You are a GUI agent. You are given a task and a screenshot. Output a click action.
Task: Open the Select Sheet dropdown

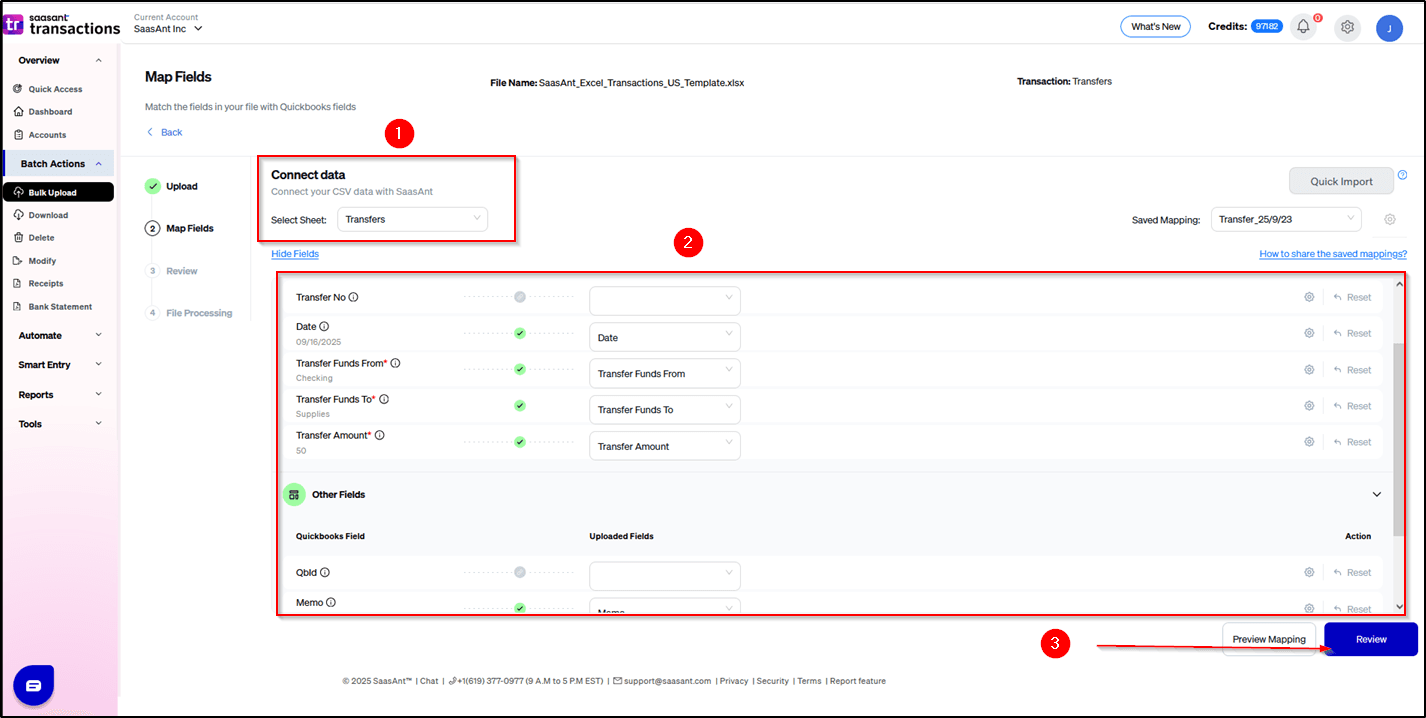click(412, 219)
